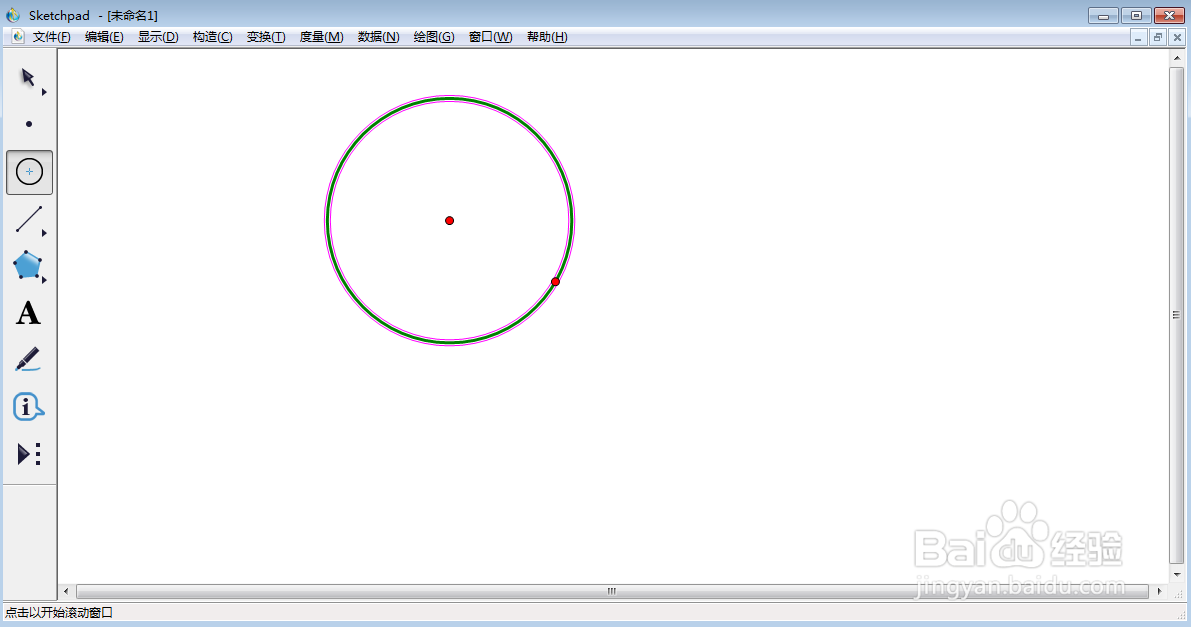Open the 变换(T) menu

(266, 36)
